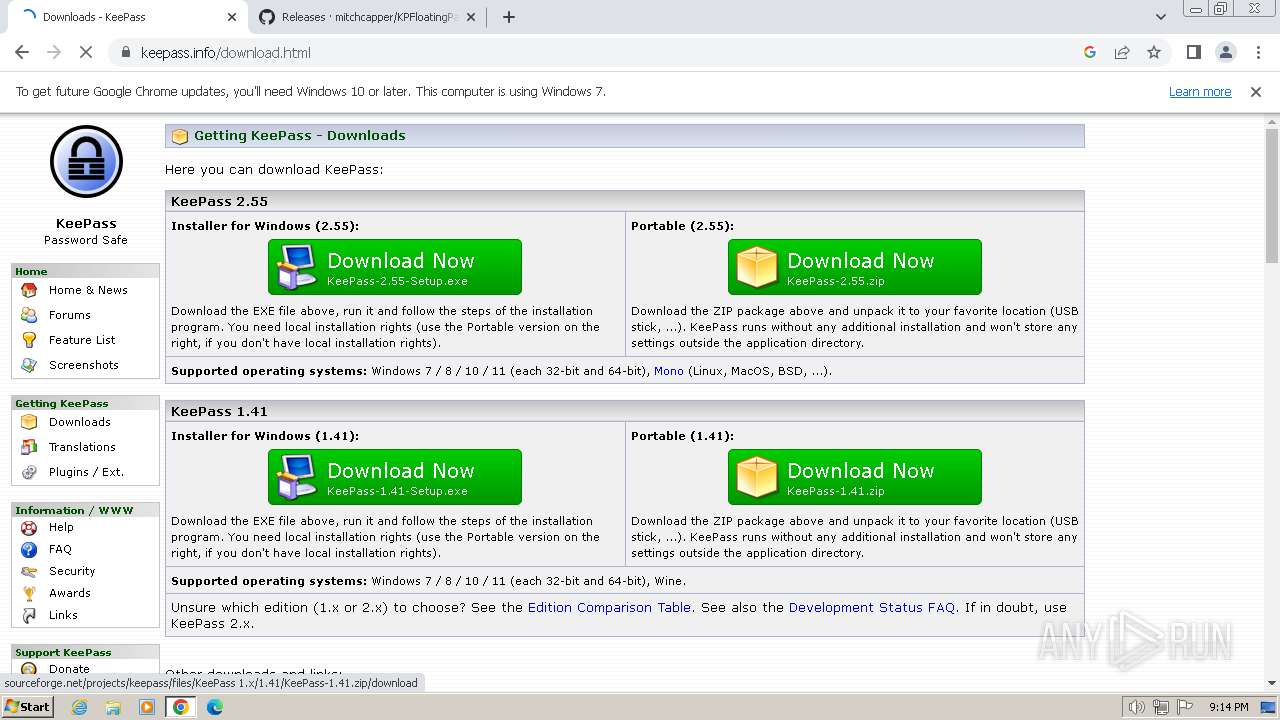Click the Plugins / Ext. icon
This screenshot has height=720, width=1280.
point(29,472)
